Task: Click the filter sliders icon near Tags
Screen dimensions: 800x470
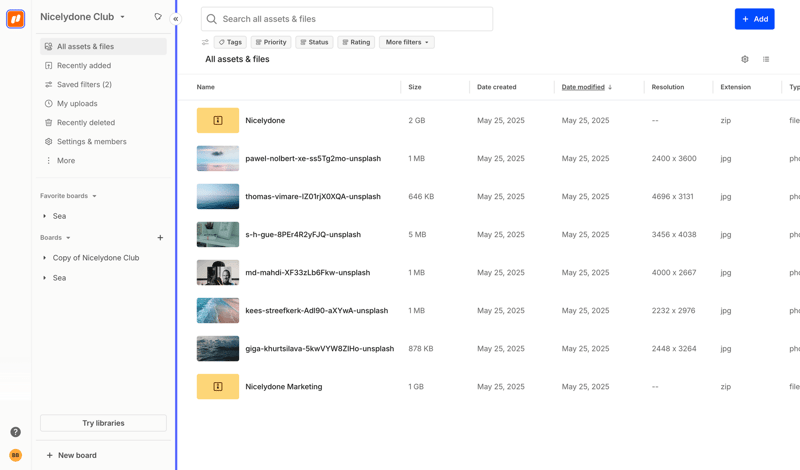Action: click(x=205, y=42)
